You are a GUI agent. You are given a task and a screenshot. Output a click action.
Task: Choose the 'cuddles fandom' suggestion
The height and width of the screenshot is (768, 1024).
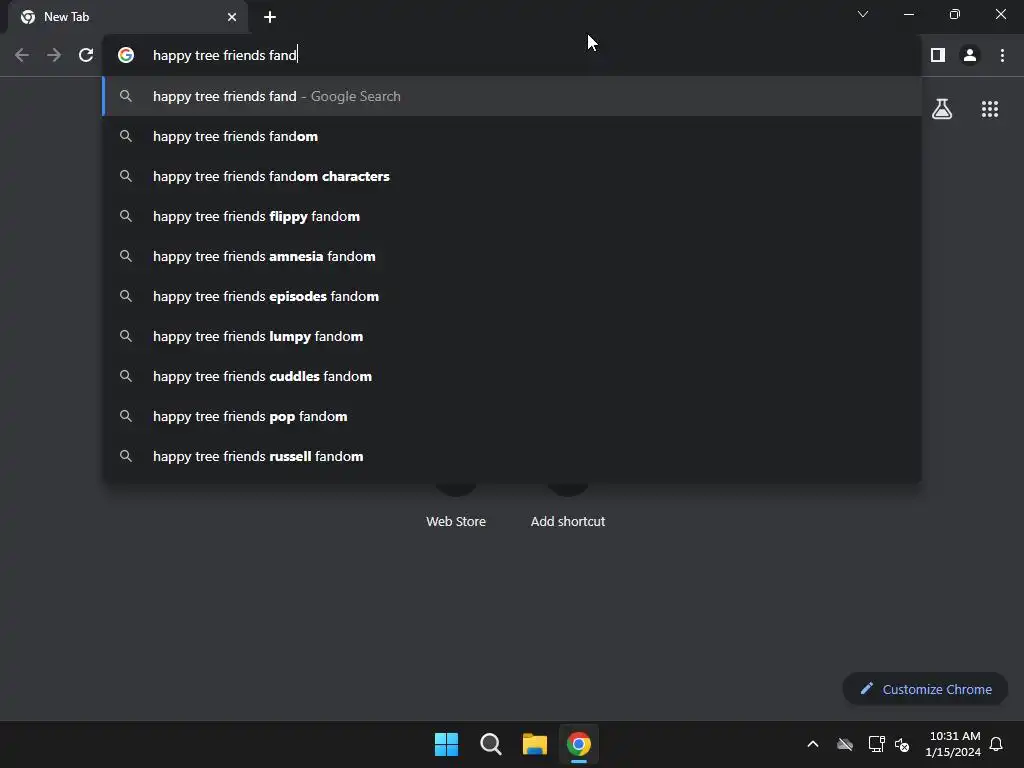(513, 376)
